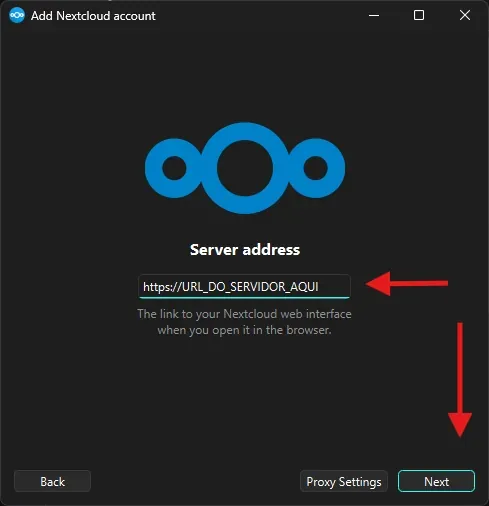489x506 pixels.
Task: Minimize the Add Nextcloud account window
Action: (374, 15)
